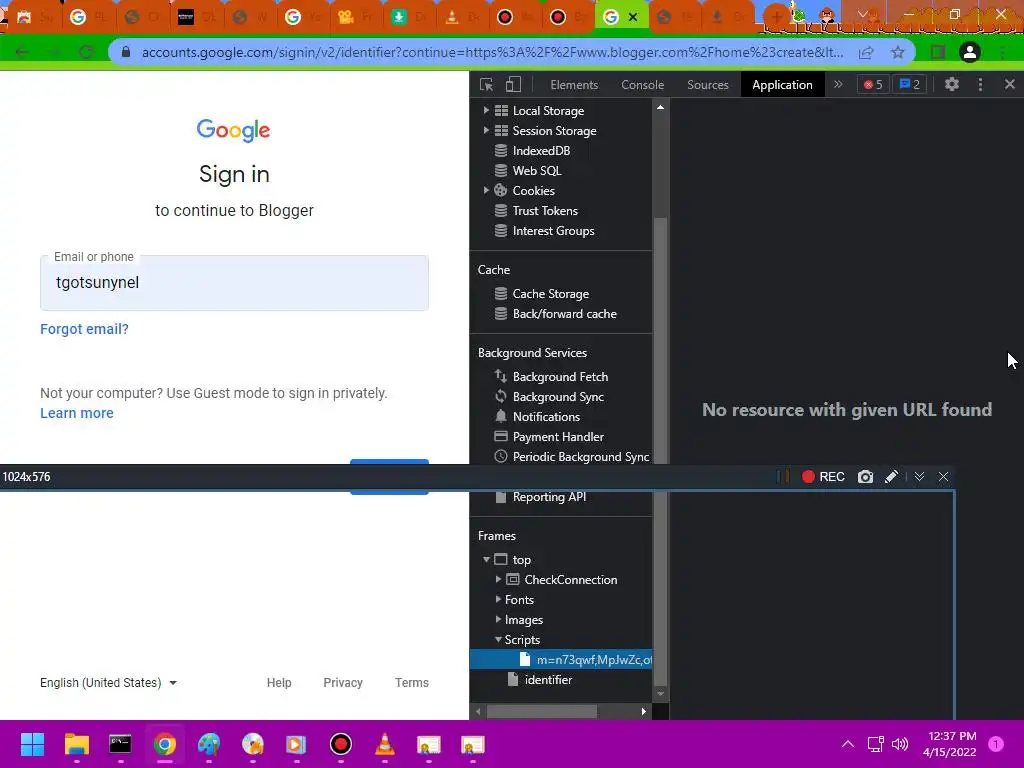Open the errors count badge
The width and height of the screenshot is (1024, 768).
point(873,84)
